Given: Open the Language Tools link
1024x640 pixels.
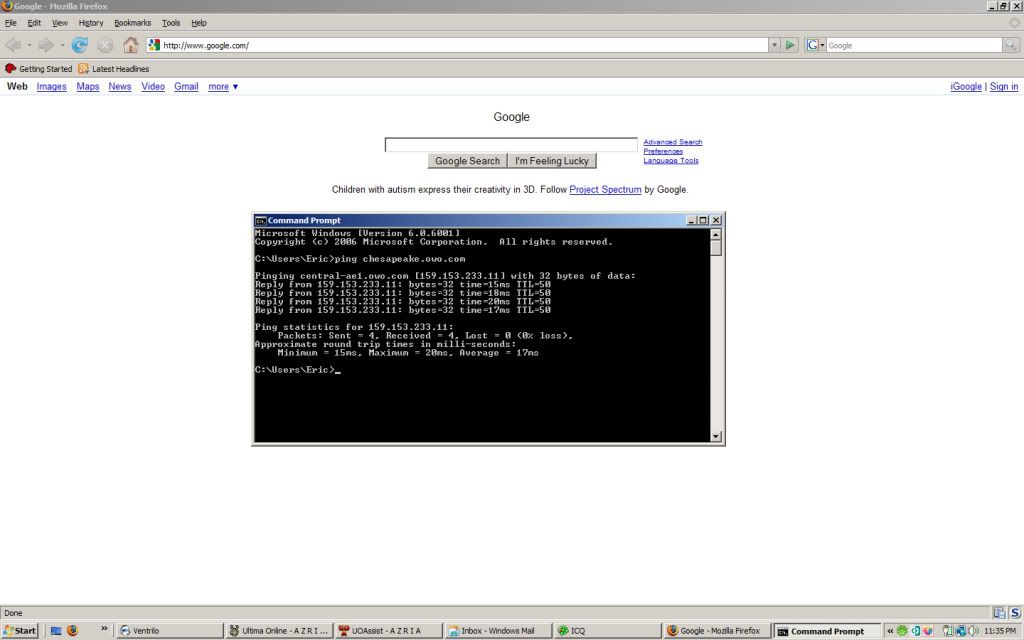Looking at the screenshot, I should [x=671, y=160].
